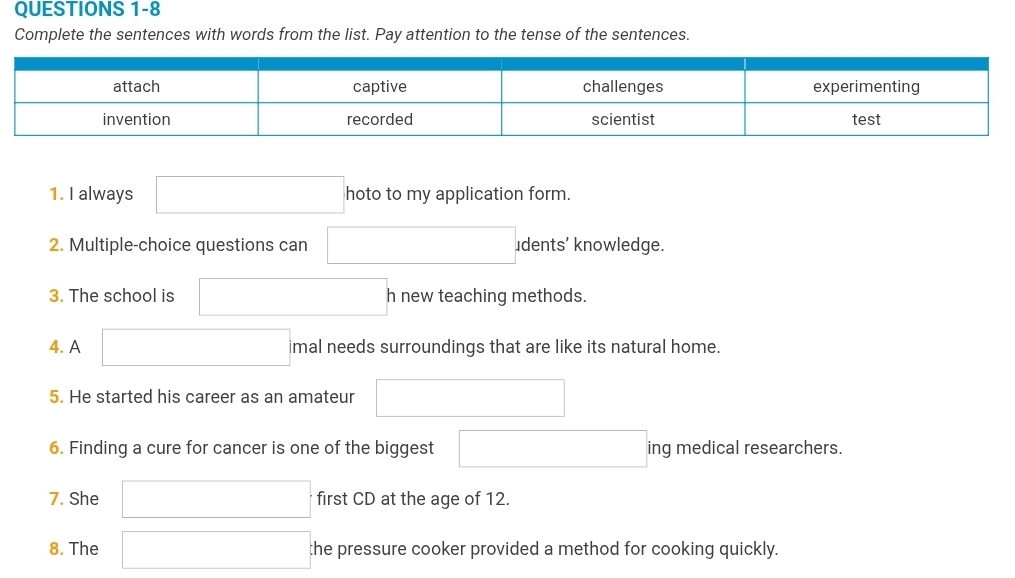Screen dimensions: 1015x578
Task: Click the blank field in sentence 1
Action: [x=250, y=195]
